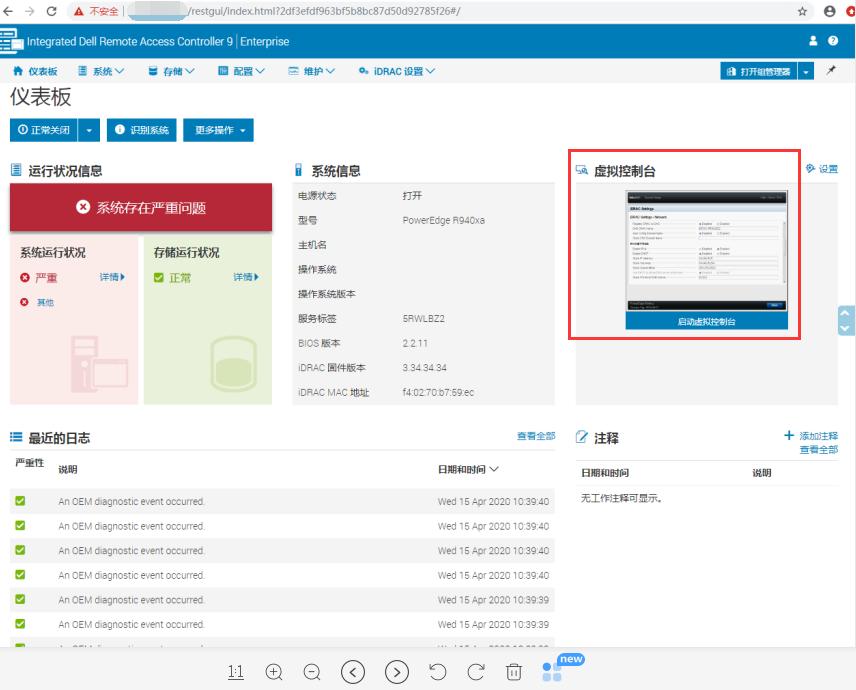Click the undo arrow icon in bottom toolbar
This screenshot has height=690, width=856.
pos(437,672)
